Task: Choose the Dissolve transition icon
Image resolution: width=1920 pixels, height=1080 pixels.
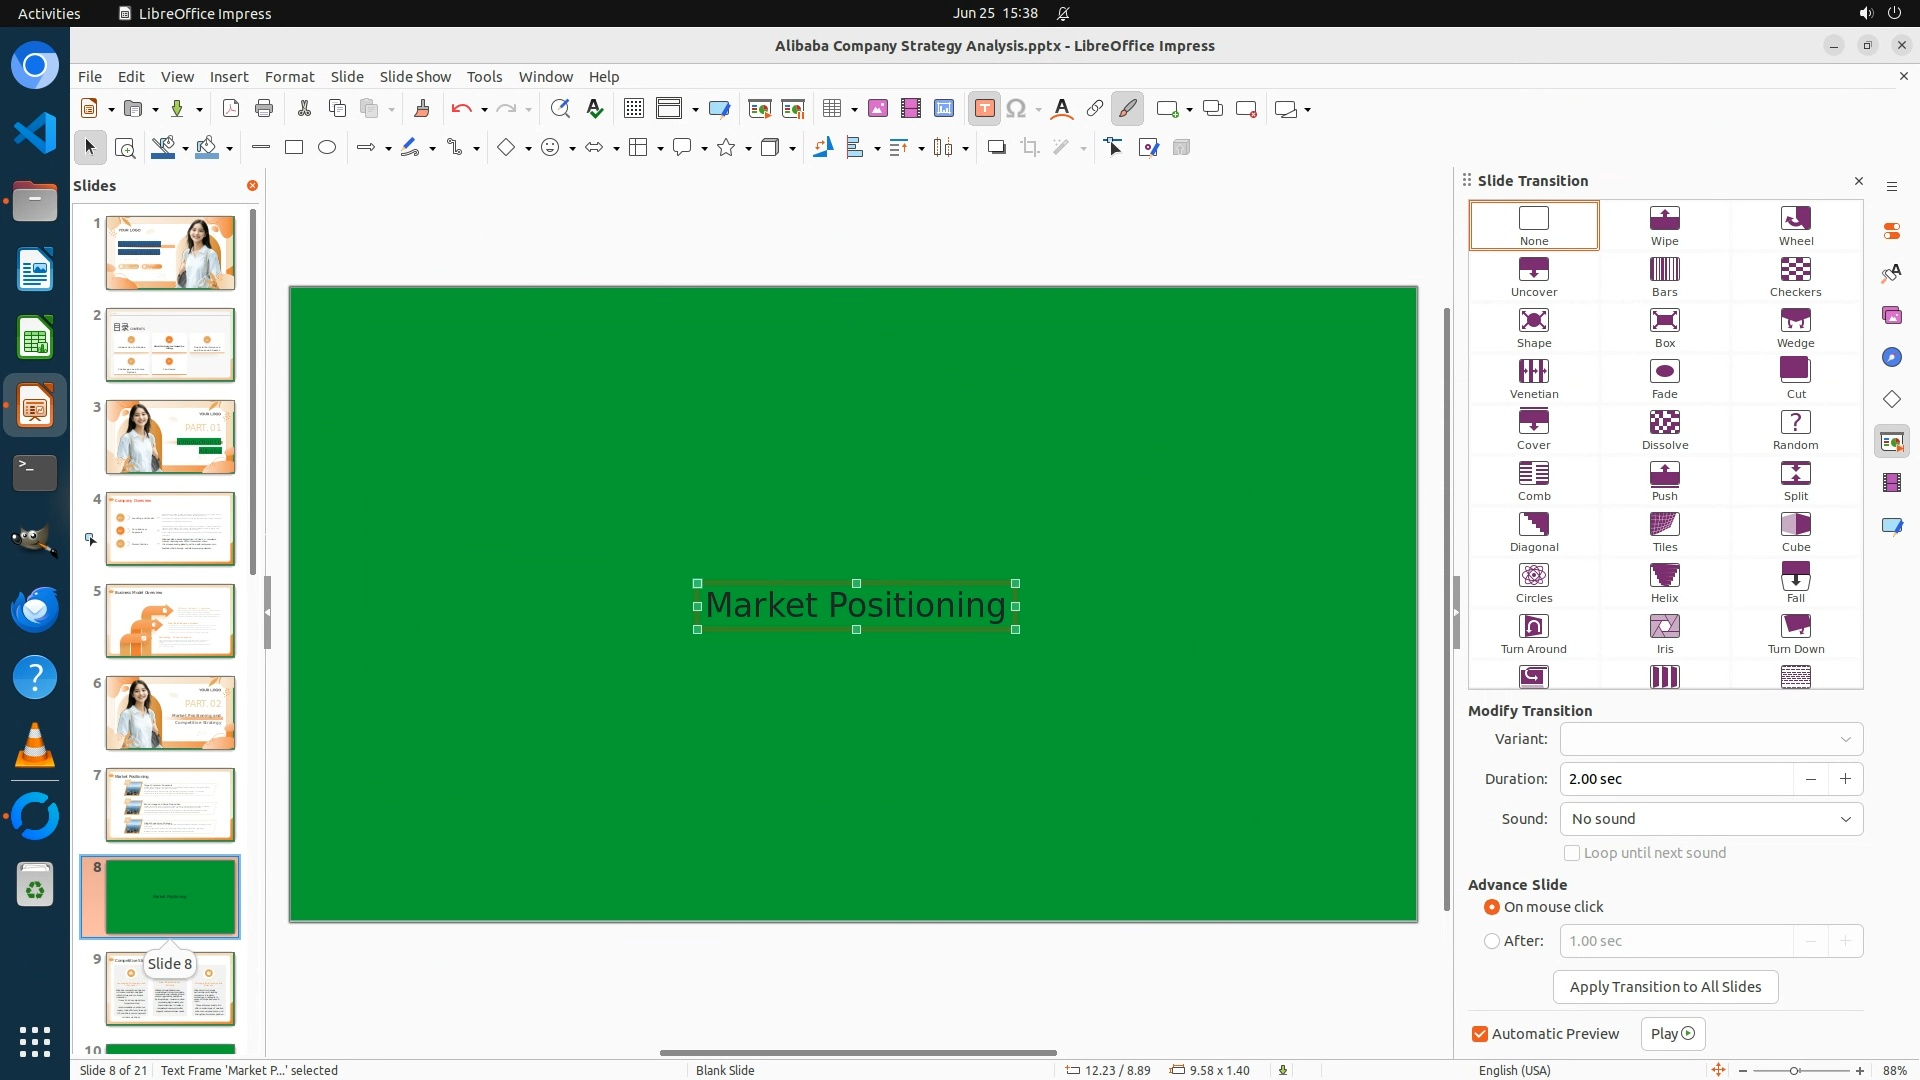Action: click(1664, 429)
